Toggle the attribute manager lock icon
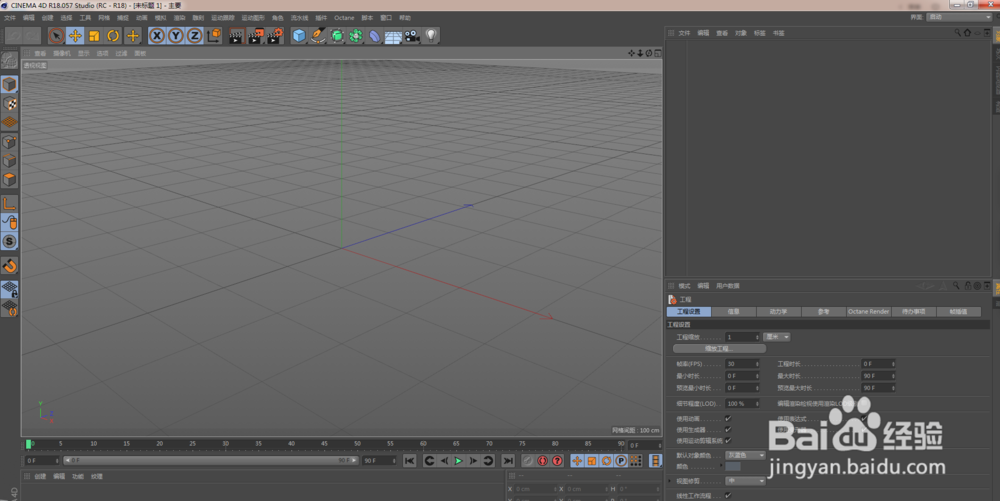This screenshot has height=501, width=1000. 967,286
